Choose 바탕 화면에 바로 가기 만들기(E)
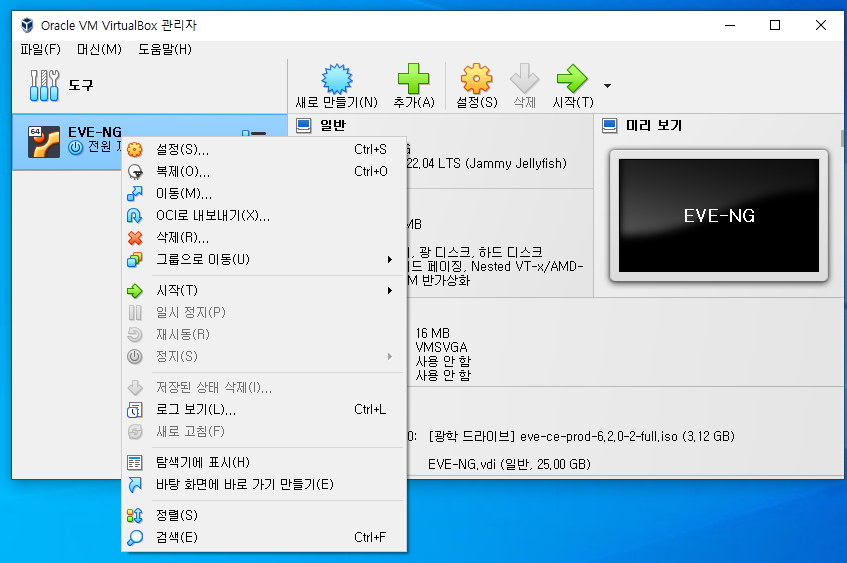The height and width of the screenshot is (563, 847). (x=264, y=484)
